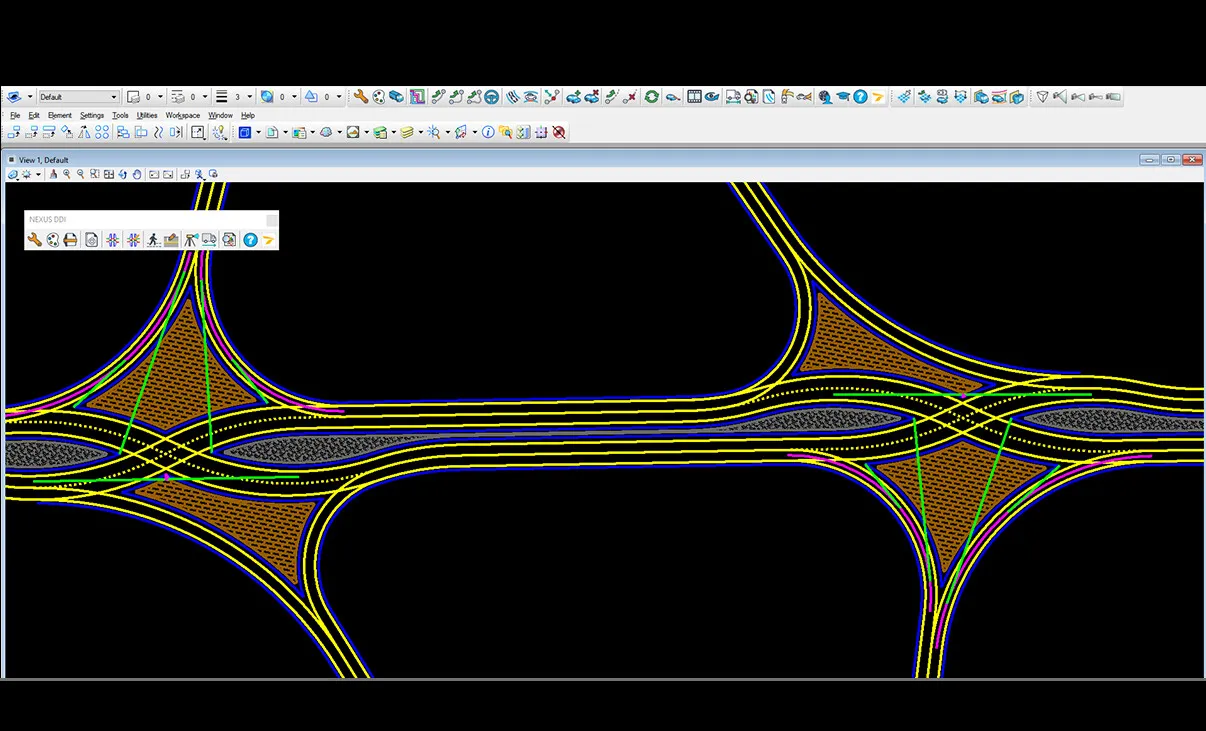The height and width of the screenshot is (731, 1206).
Task: Click the Zoom Out magnifier in view toolbar
Action: pos(80,174)
